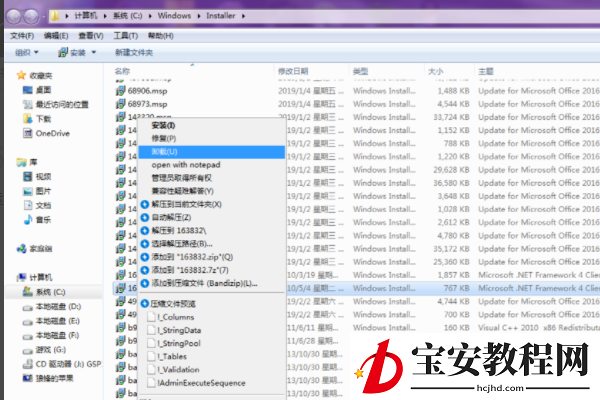Choose 解压到 163832\ in context menu
The image size is (600, 400).
click(x=212, y=231)
